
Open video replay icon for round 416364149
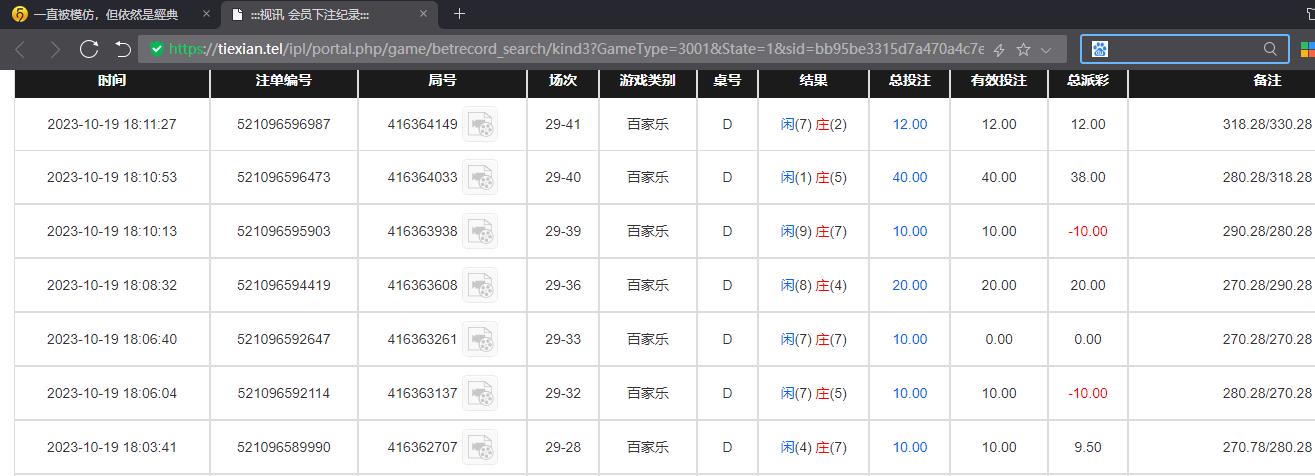[x=480, y=125]
